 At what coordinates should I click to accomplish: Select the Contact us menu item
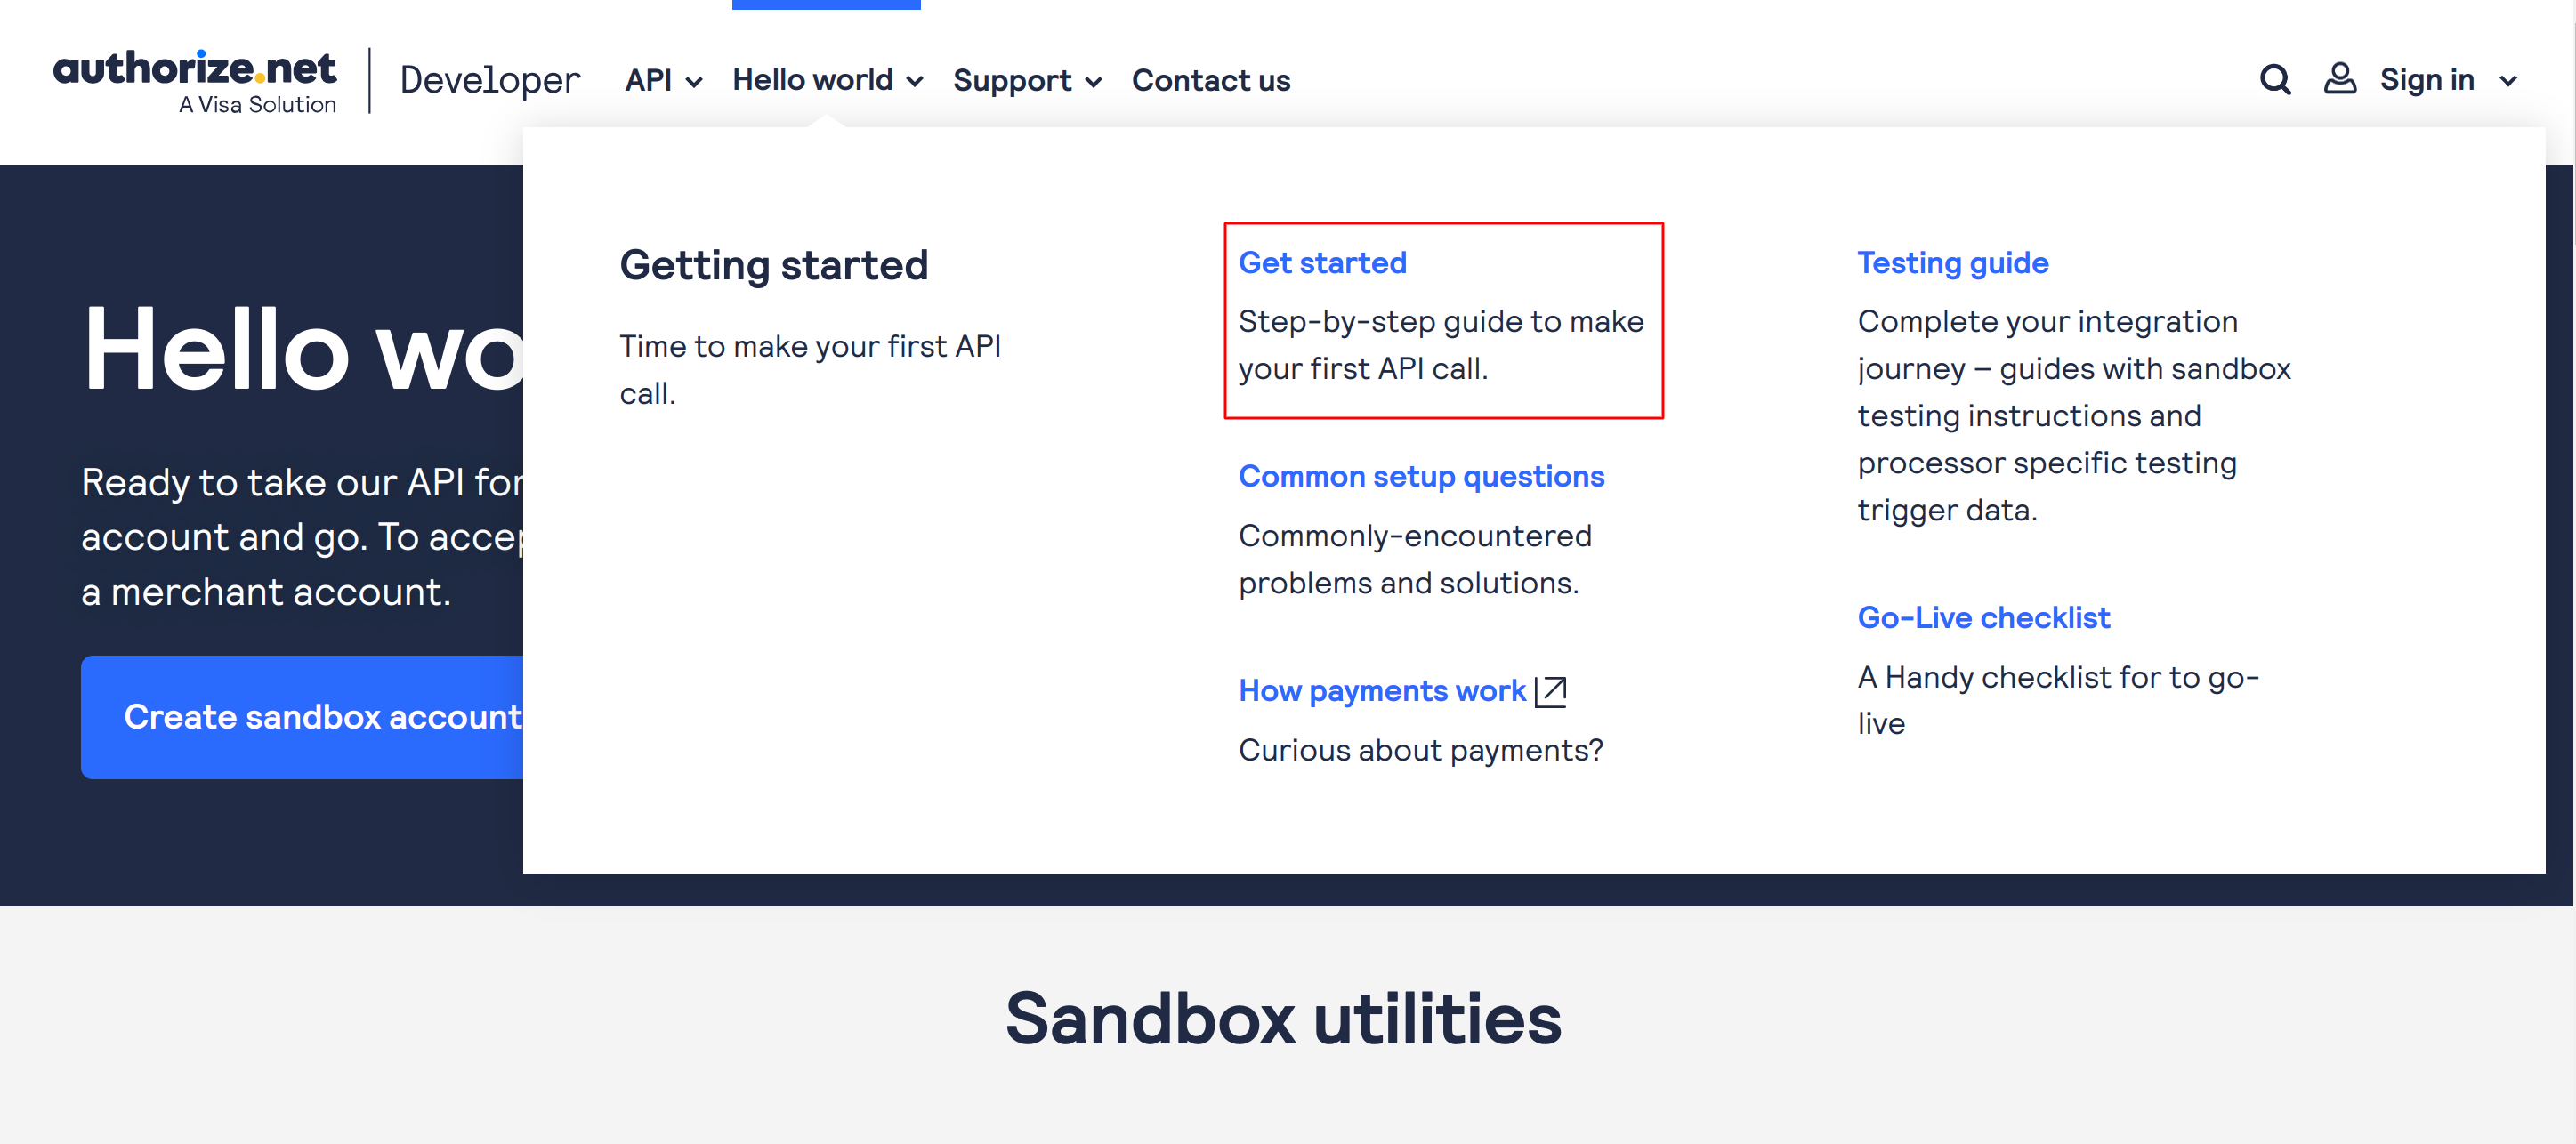[x=1213, y=79]
